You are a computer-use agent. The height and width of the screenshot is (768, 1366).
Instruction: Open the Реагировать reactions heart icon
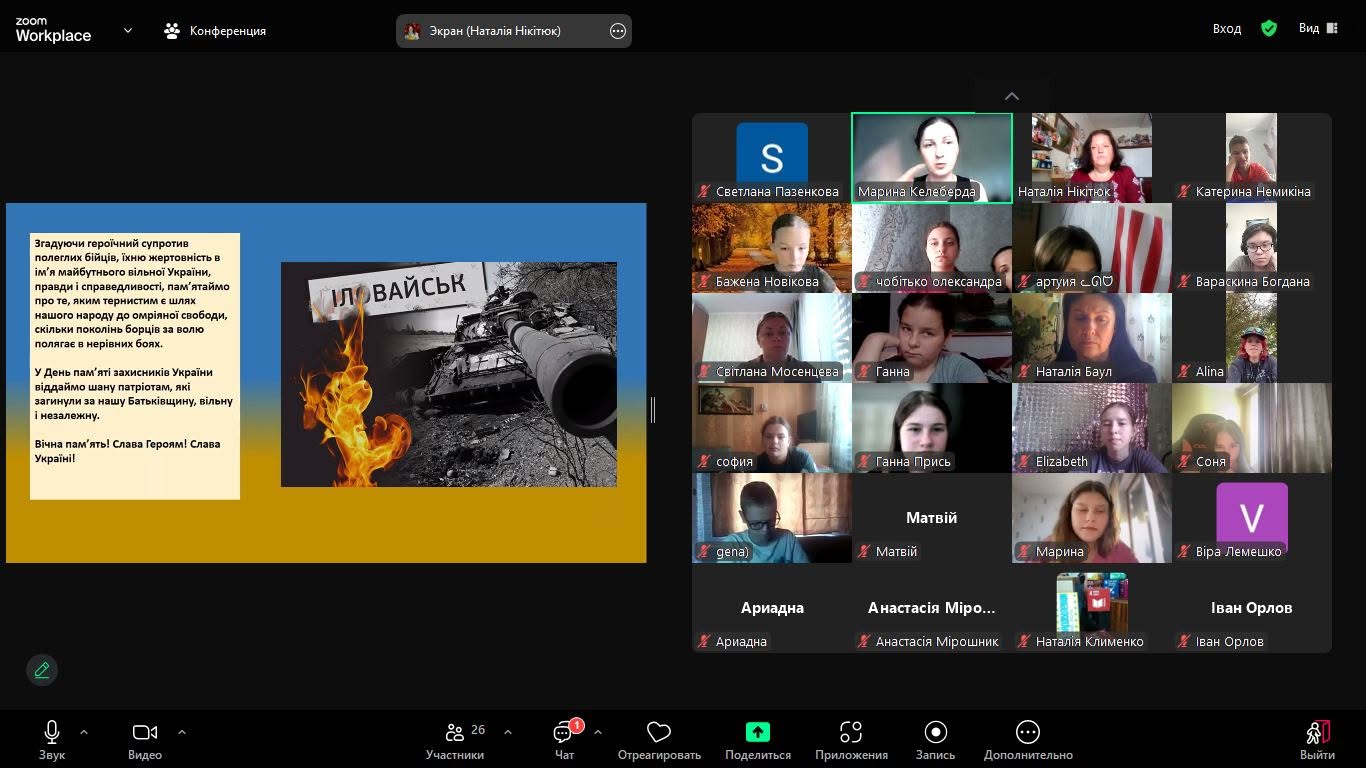pos(659,732)
